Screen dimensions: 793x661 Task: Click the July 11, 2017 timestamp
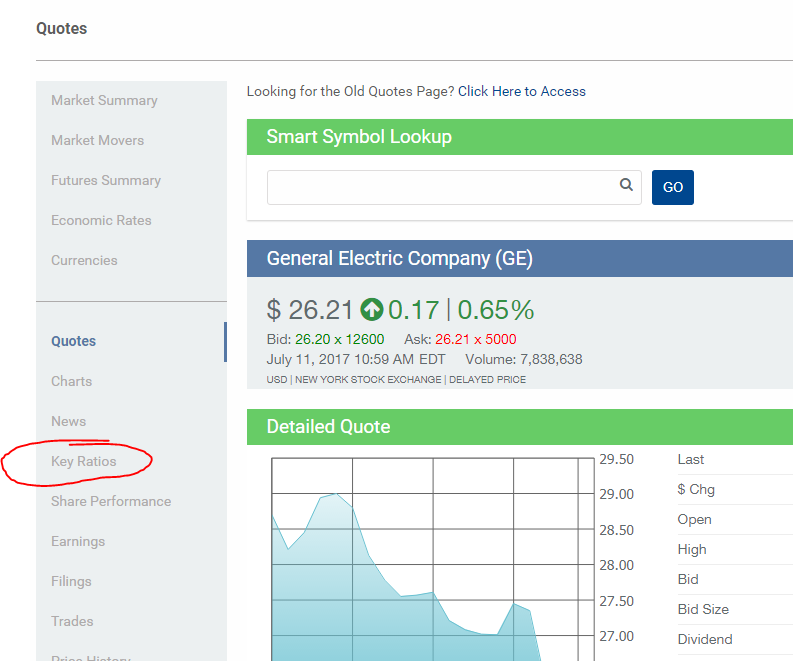click(356, 359)
